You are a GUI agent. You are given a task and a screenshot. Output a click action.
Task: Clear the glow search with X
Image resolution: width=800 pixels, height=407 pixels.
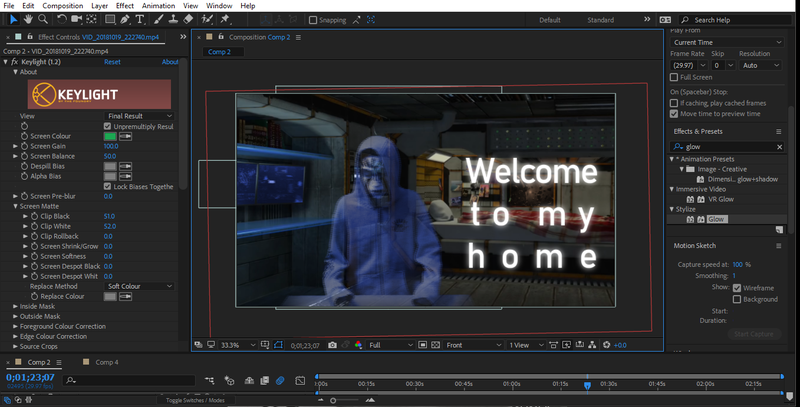coord(780,147)
